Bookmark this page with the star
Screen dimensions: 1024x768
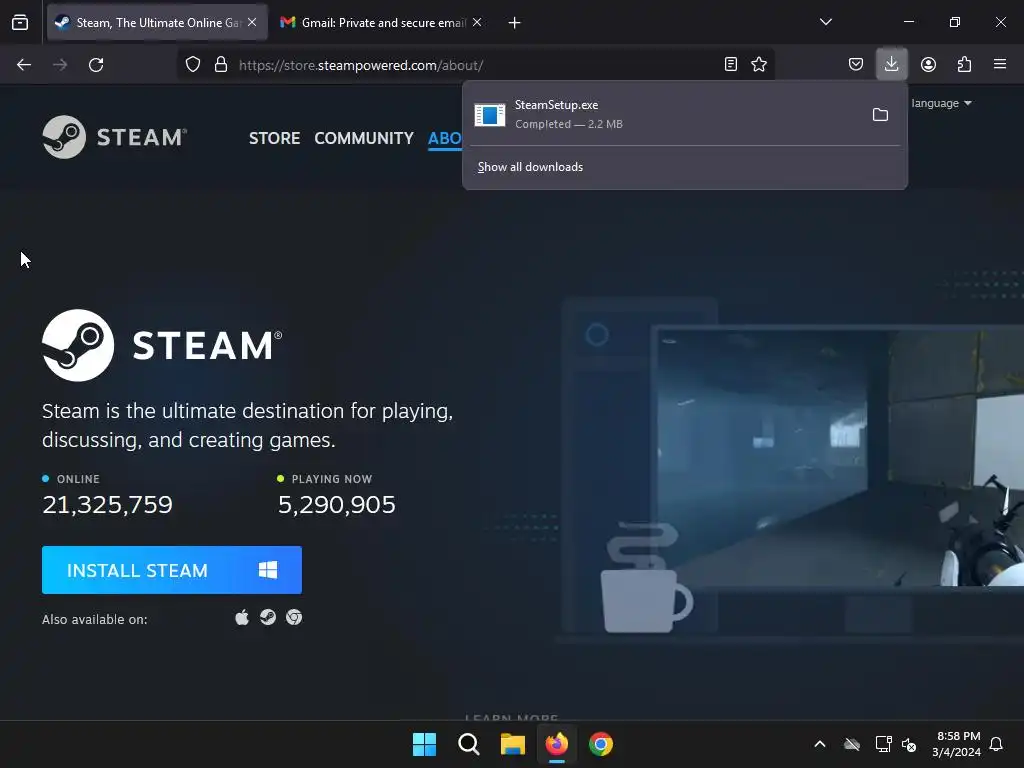coord(759,65)
